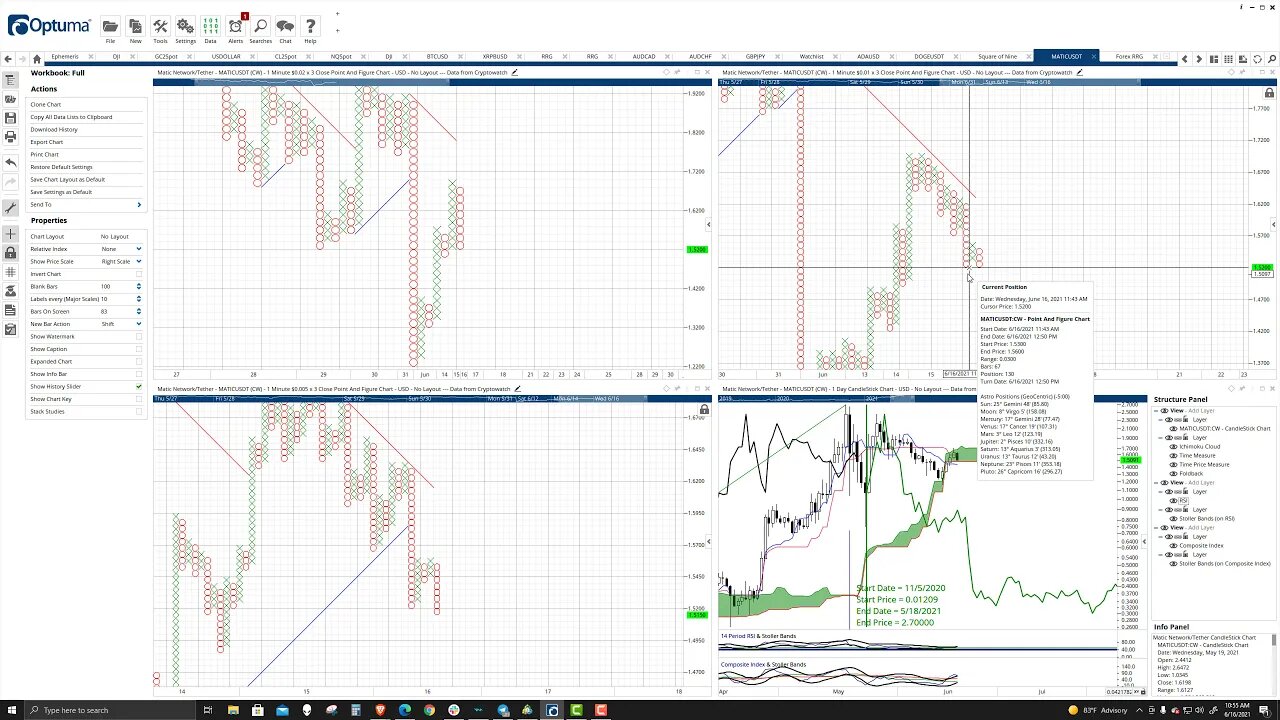
Task: Switch to BTCUSD tab
Action: (x=437, y=57)
